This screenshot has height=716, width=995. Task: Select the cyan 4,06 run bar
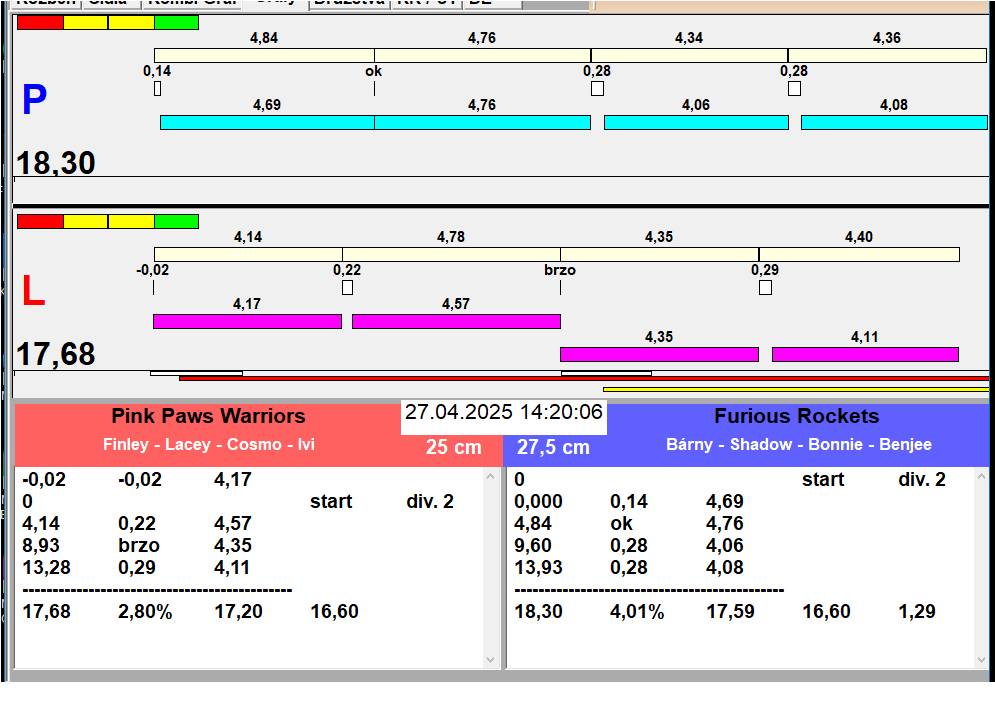pyautogui.click(x=696, y=122)
